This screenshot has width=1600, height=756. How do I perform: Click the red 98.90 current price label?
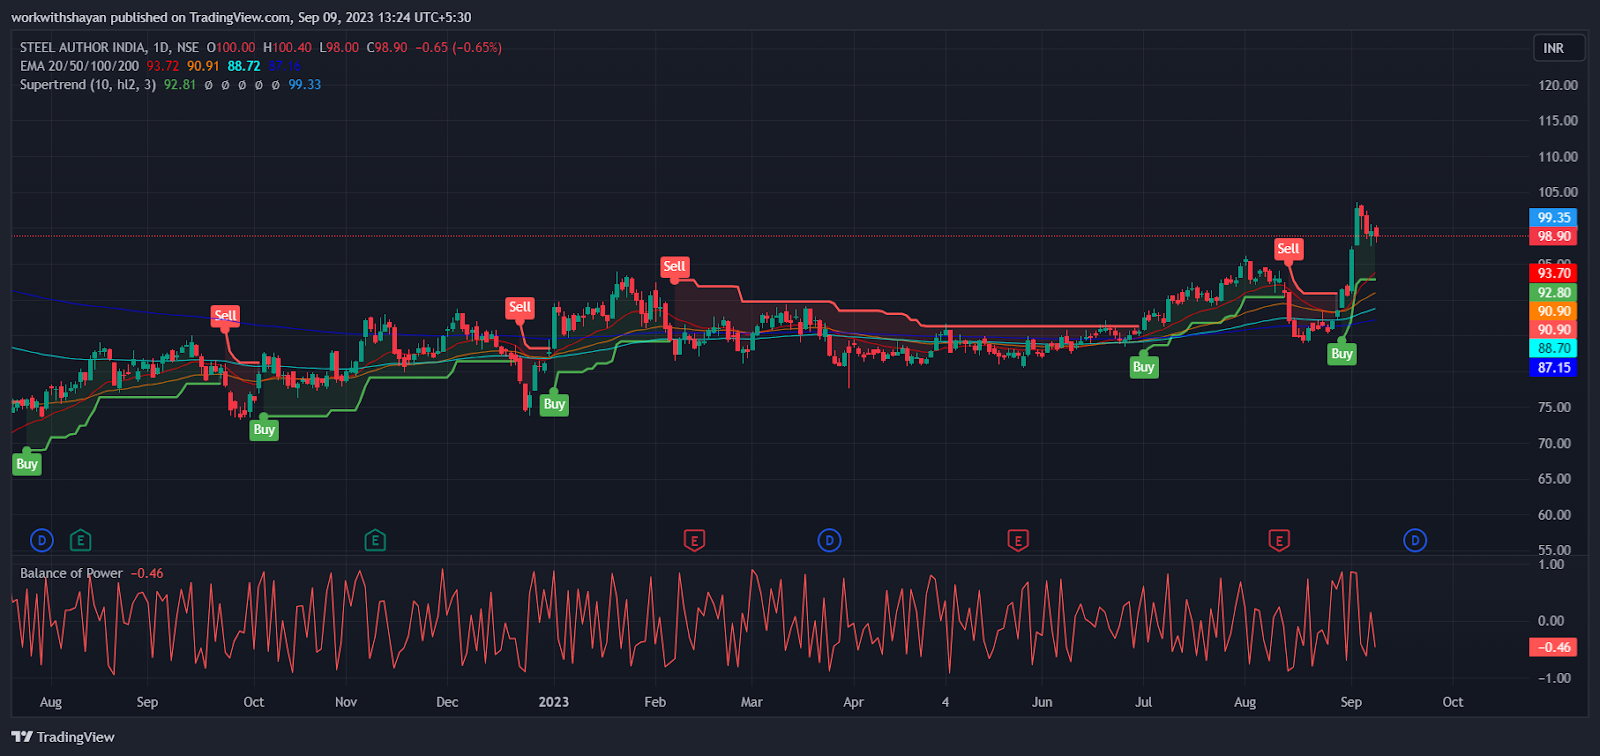tap(1553, 237)
